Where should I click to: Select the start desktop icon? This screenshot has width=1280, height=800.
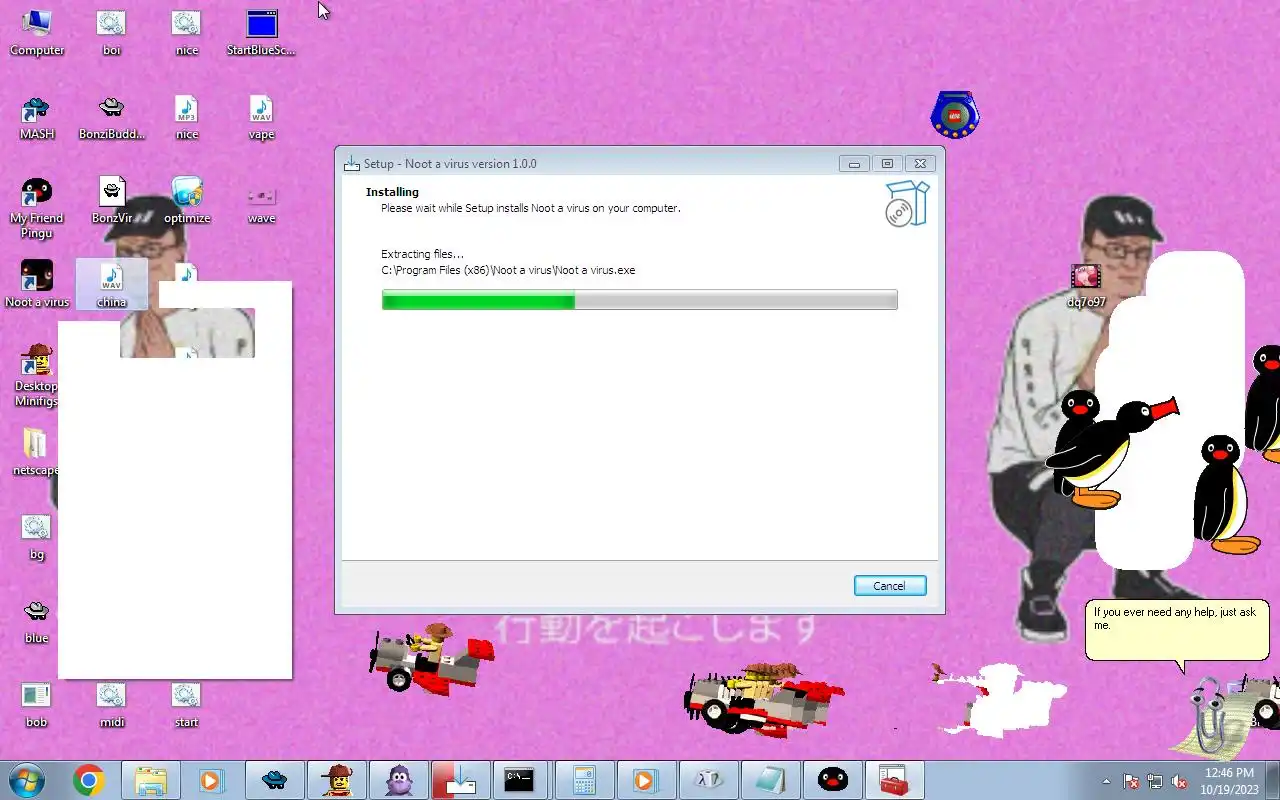click(x=187, y=705)
